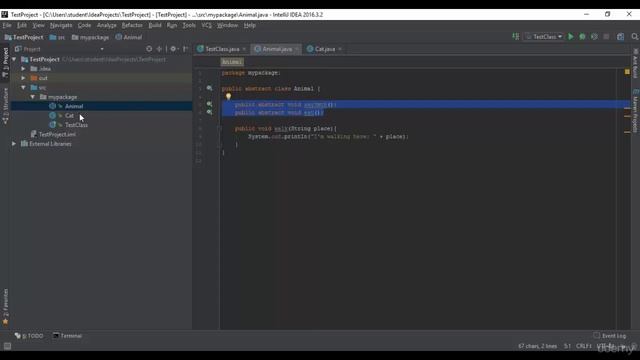Screen dimensions: 640x360
Task: Select Animal class in project tree
Action: coord(74,106)
